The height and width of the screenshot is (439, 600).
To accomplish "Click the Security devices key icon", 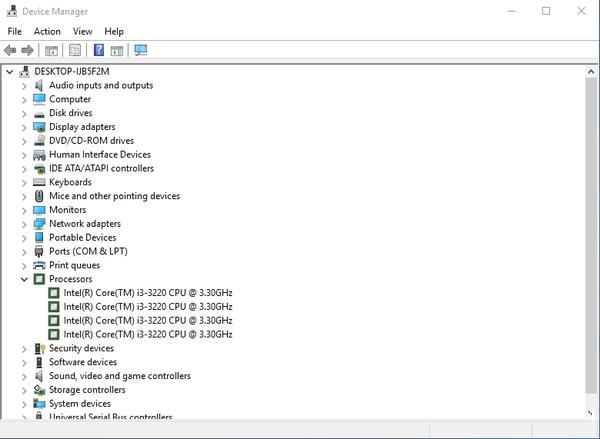I will (x=39, y=348).
